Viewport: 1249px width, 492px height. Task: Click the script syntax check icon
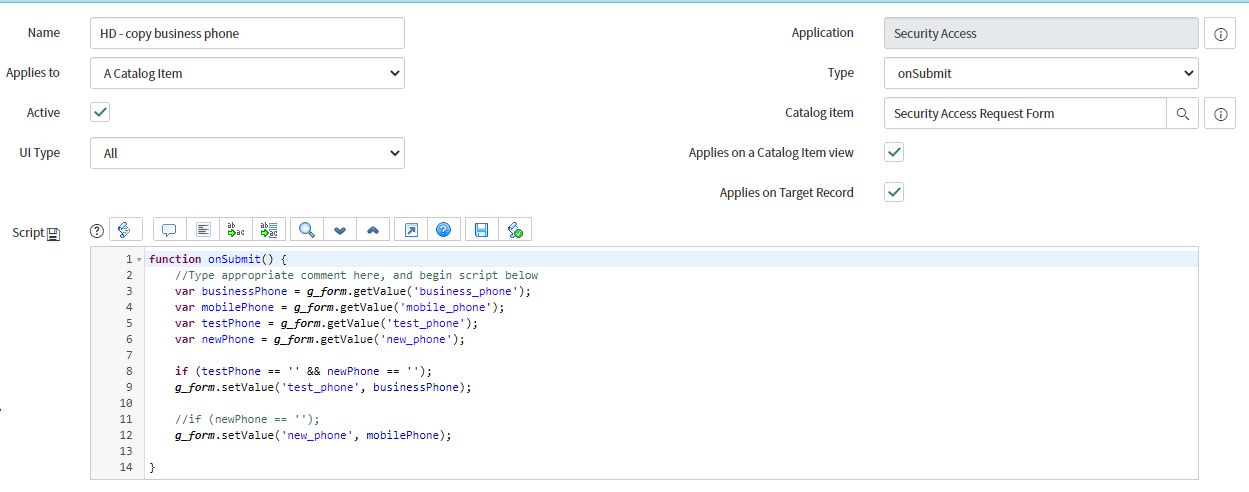515,230
